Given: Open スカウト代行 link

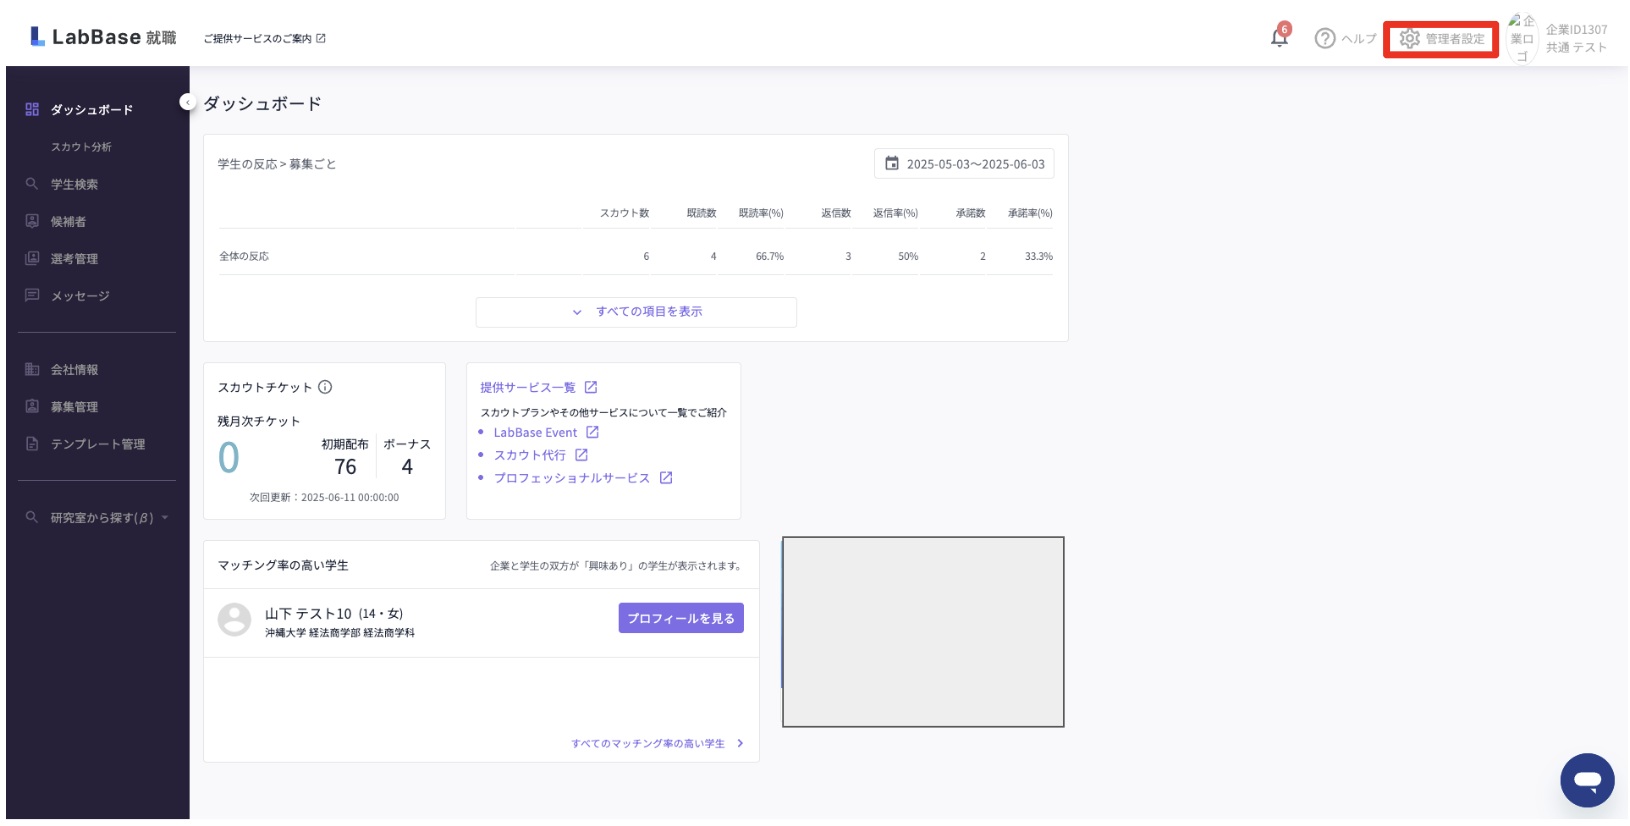Looking at the screenshot, I should coord(530,455).
